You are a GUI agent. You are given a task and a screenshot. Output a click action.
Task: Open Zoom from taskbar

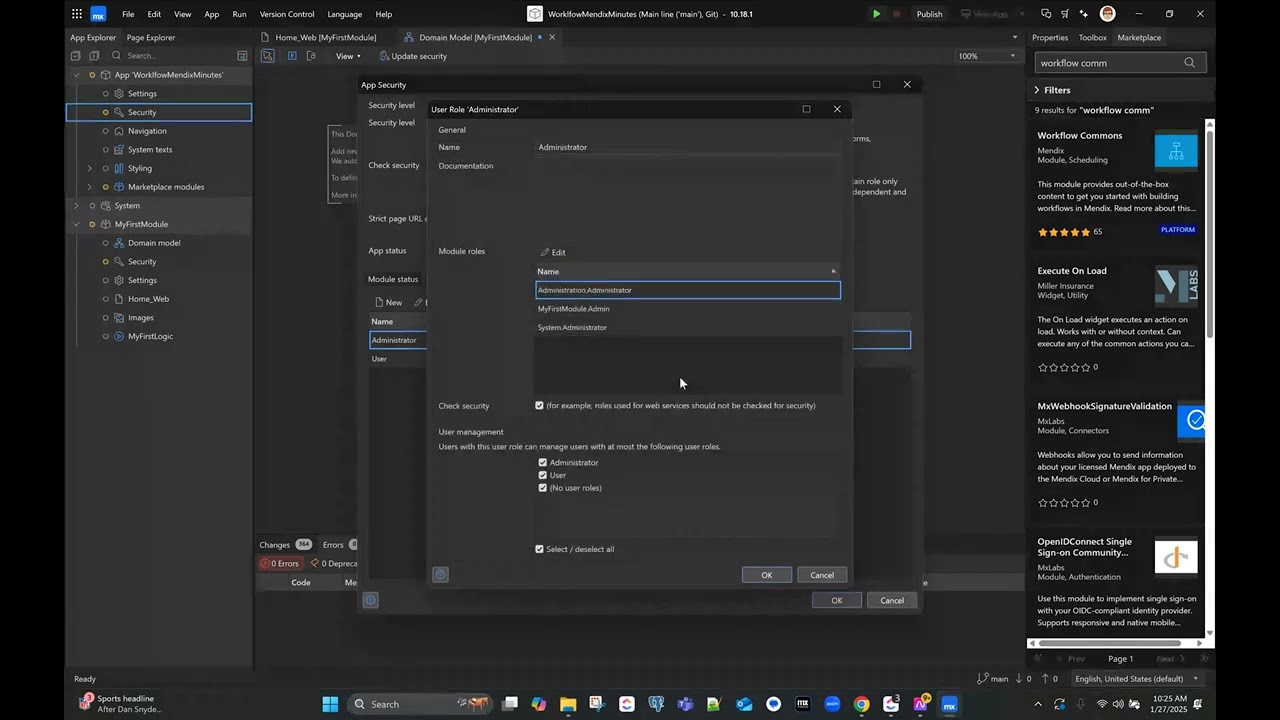point(832,704)
